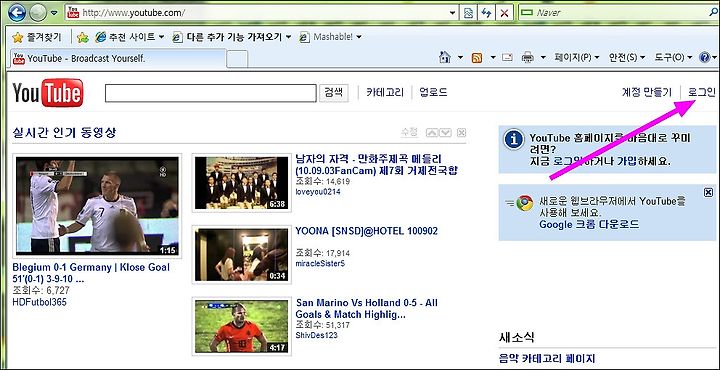The image size is (720, 370).
Task: Move the popular videos module up arrow
Action: tap(432, 133)
